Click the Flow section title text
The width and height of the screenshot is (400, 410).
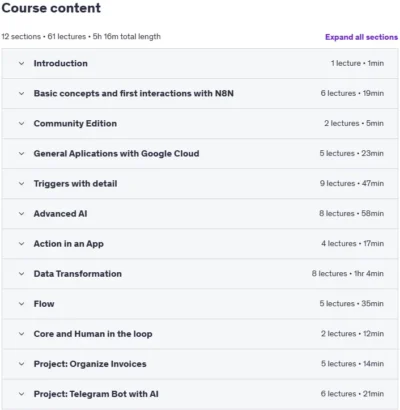coord(44,304)
